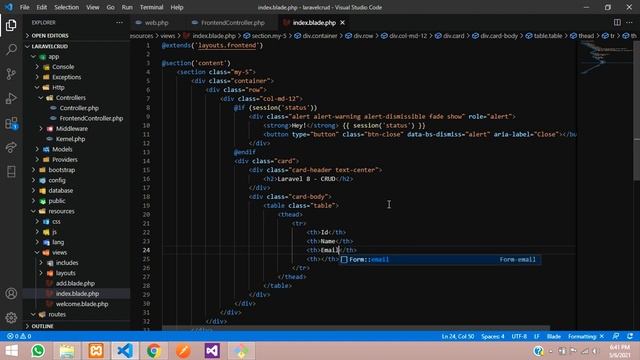
Task: Click the system tray help icon
Action: [538, 351]
